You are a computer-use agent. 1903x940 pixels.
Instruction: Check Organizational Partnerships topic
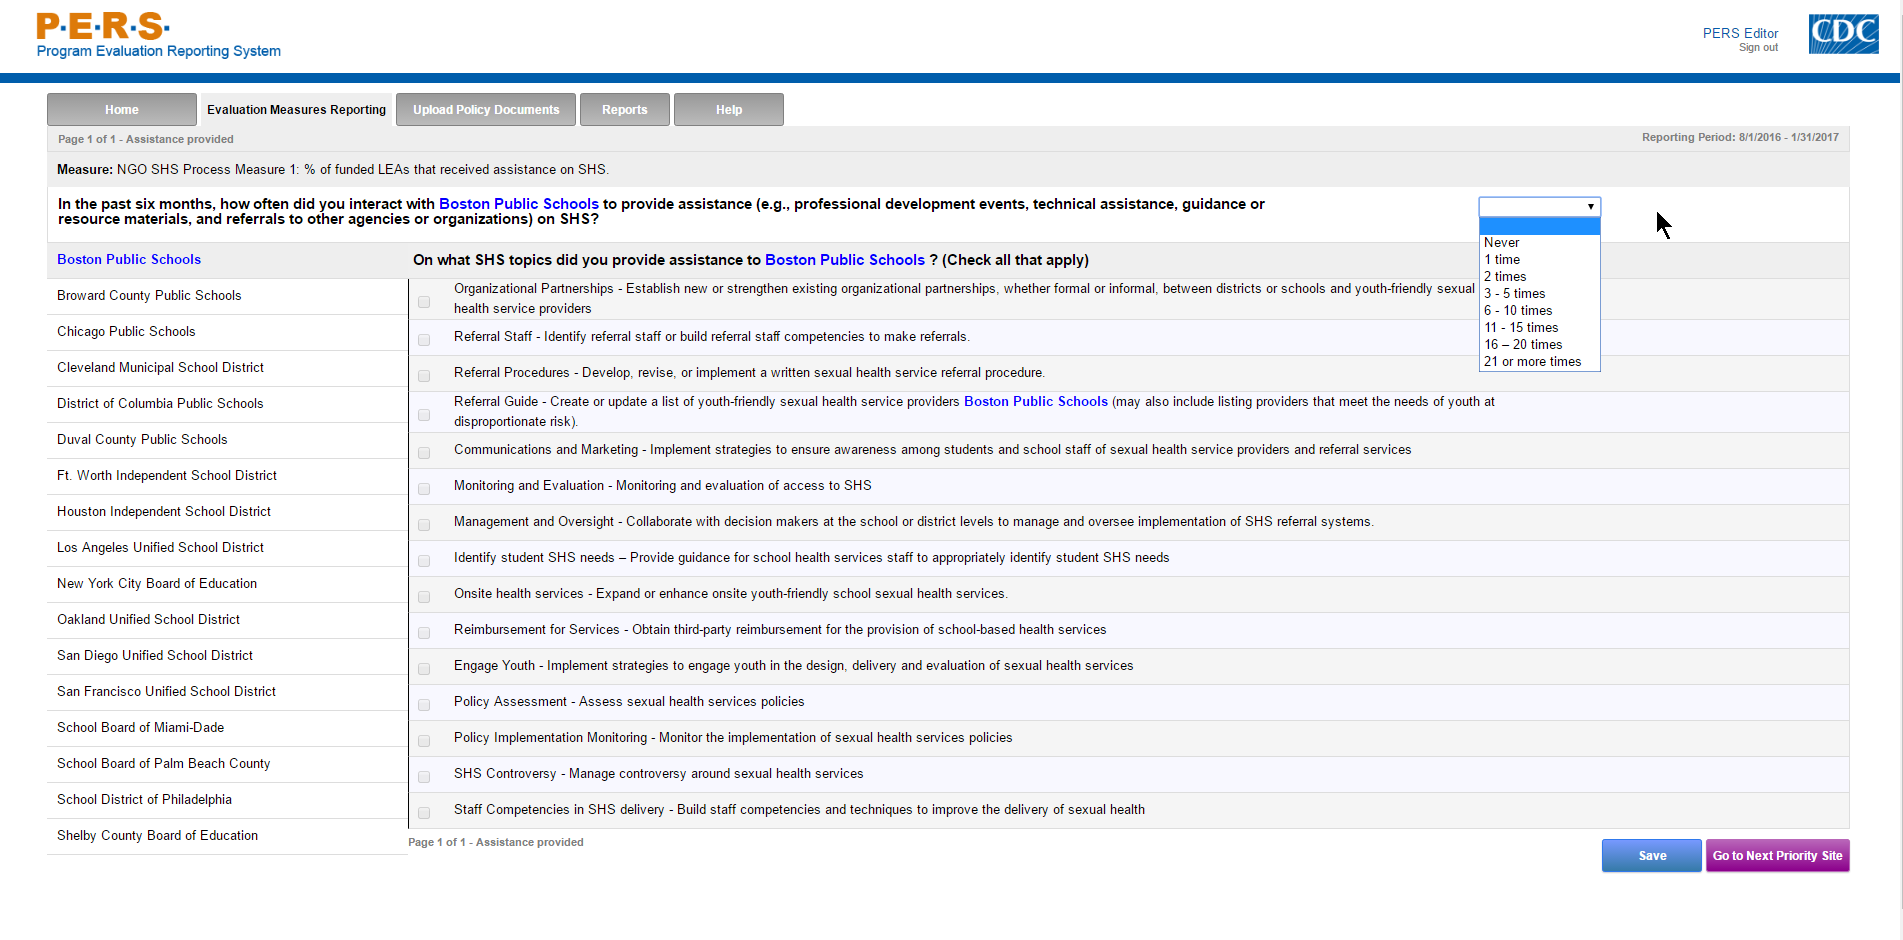point(424,302)
